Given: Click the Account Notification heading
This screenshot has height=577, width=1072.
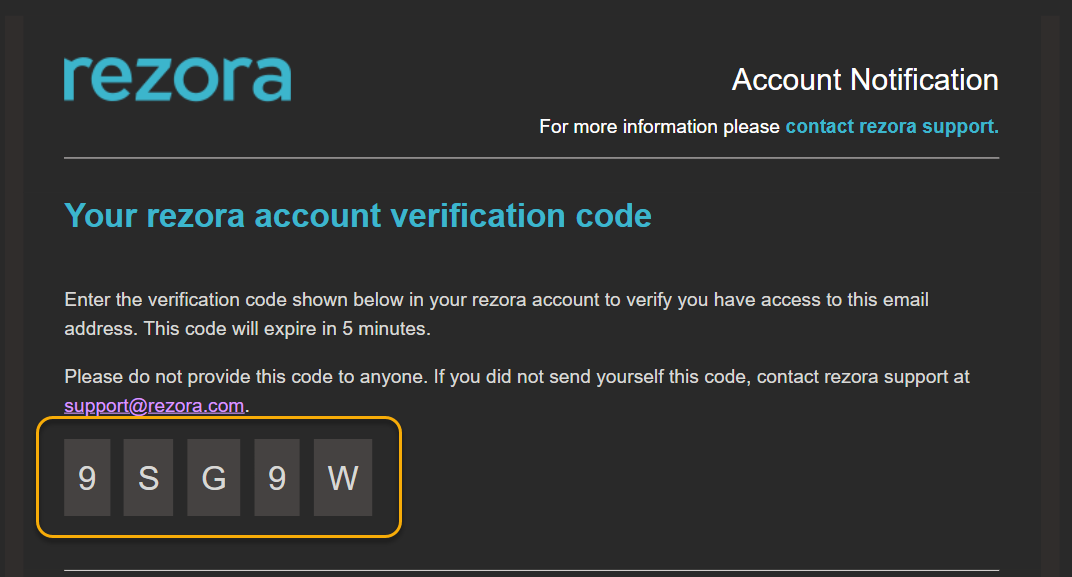Looking at the screenshot, I should click(865, 80).
